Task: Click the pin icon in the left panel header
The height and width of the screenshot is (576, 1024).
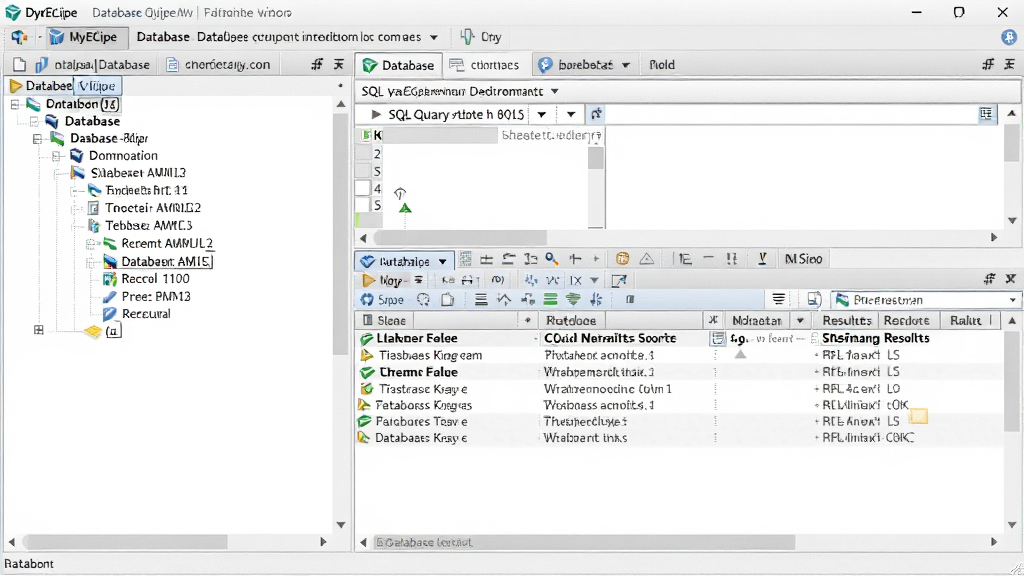Action: (317, 65)
